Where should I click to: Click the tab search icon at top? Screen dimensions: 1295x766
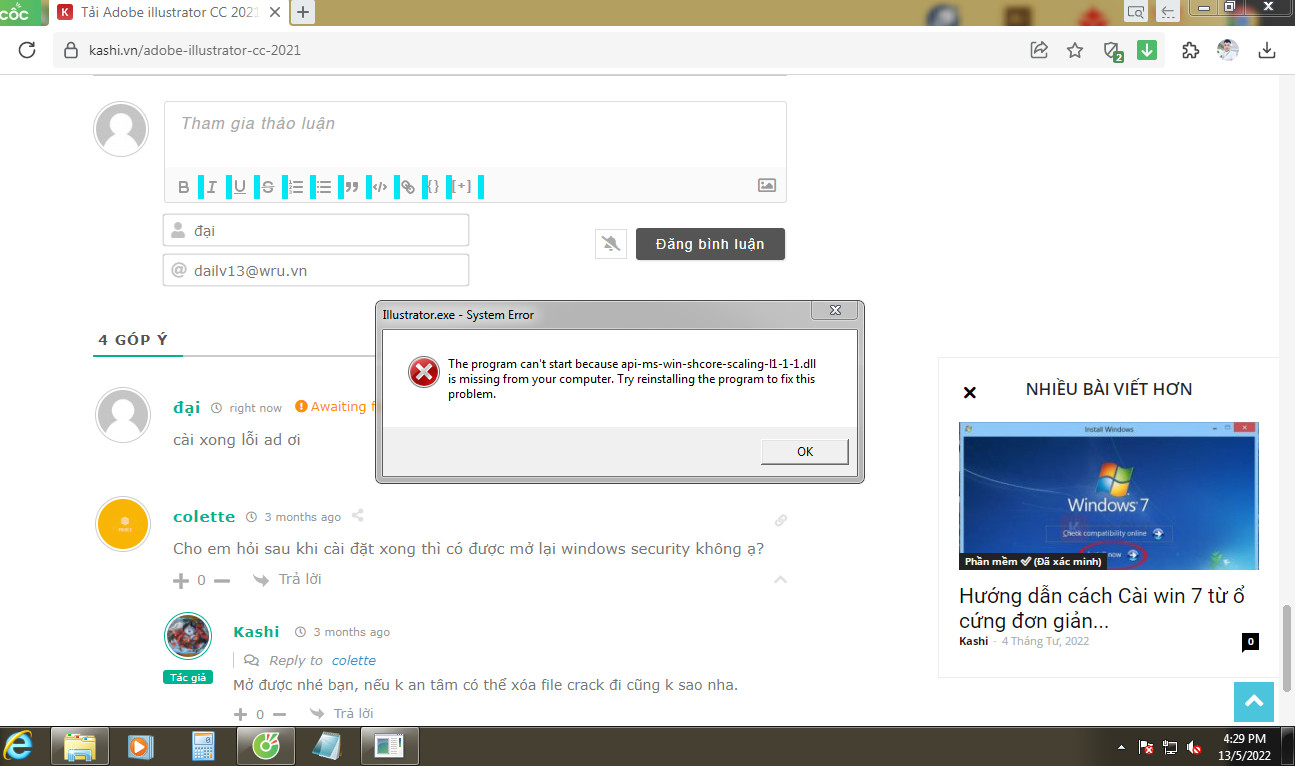point(1135,12)
